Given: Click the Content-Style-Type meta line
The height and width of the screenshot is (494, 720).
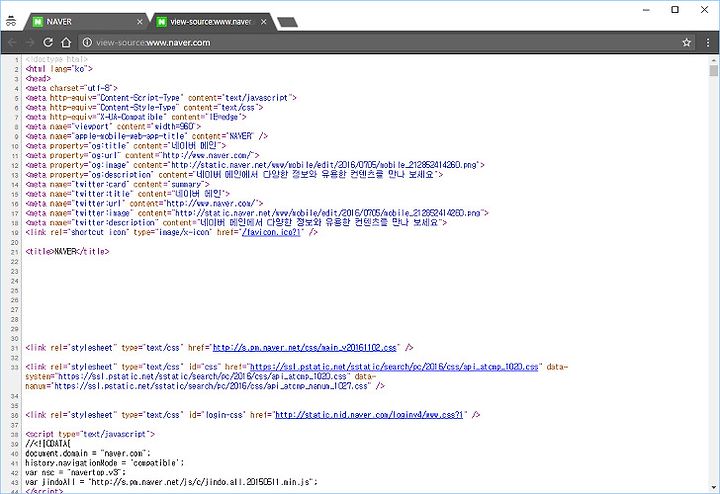Looking at the screenshot, I should 144,107.
